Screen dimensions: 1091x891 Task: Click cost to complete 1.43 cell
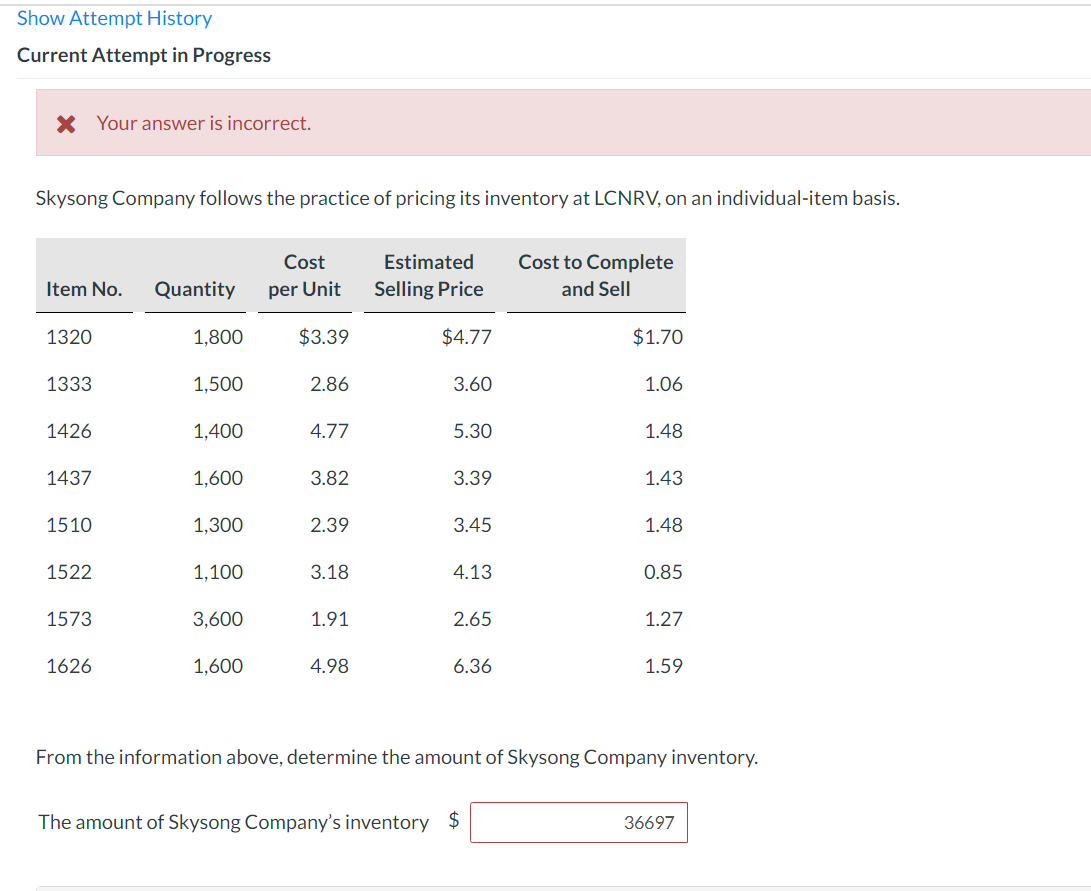click(664, 478)
